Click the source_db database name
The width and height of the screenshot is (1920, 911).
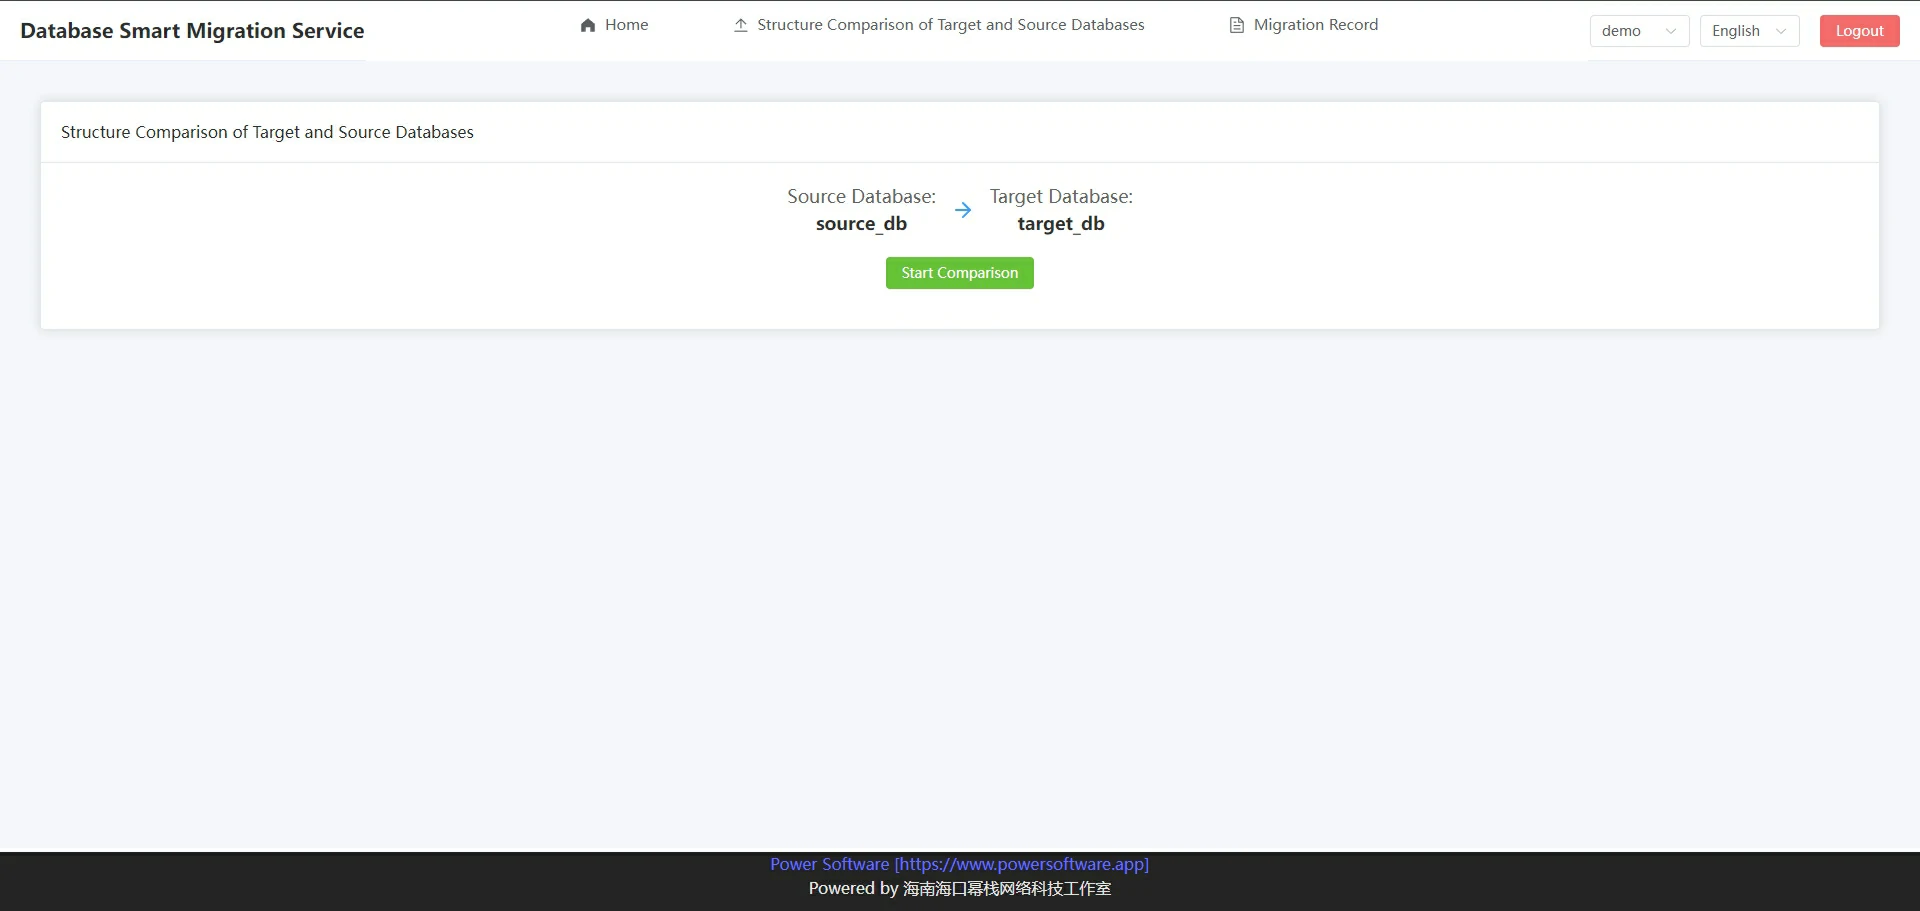pyautogui.click(x=861, y=224)
